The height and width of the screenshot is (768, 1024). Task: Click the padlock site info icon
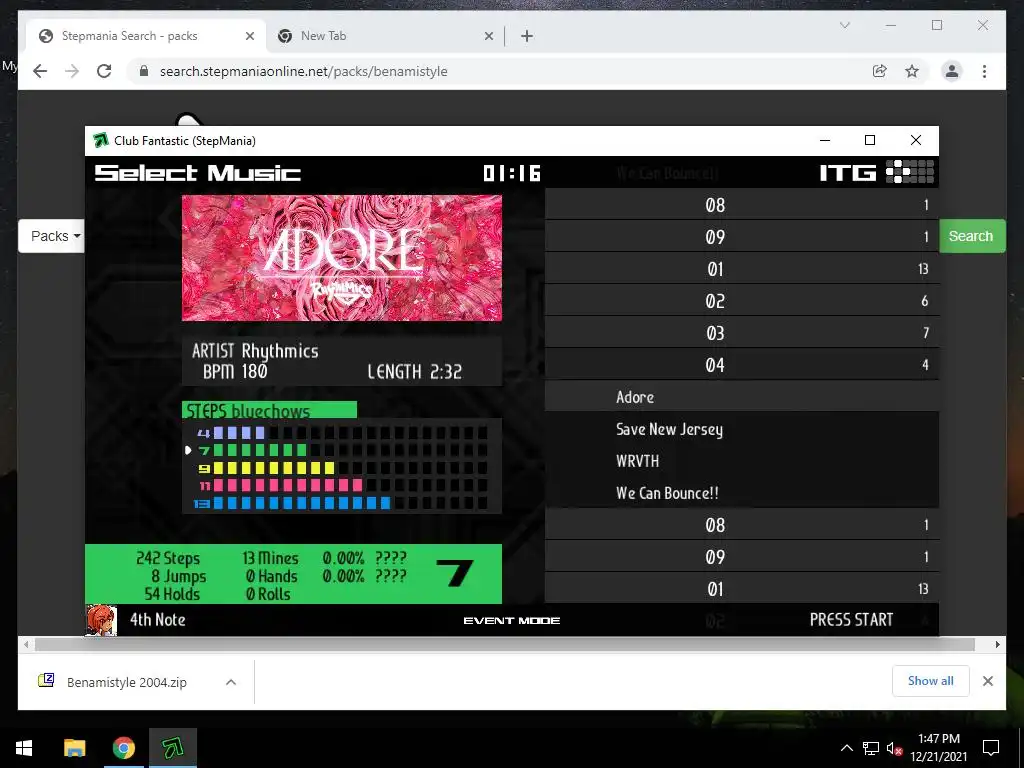click(x=144, y=71)
